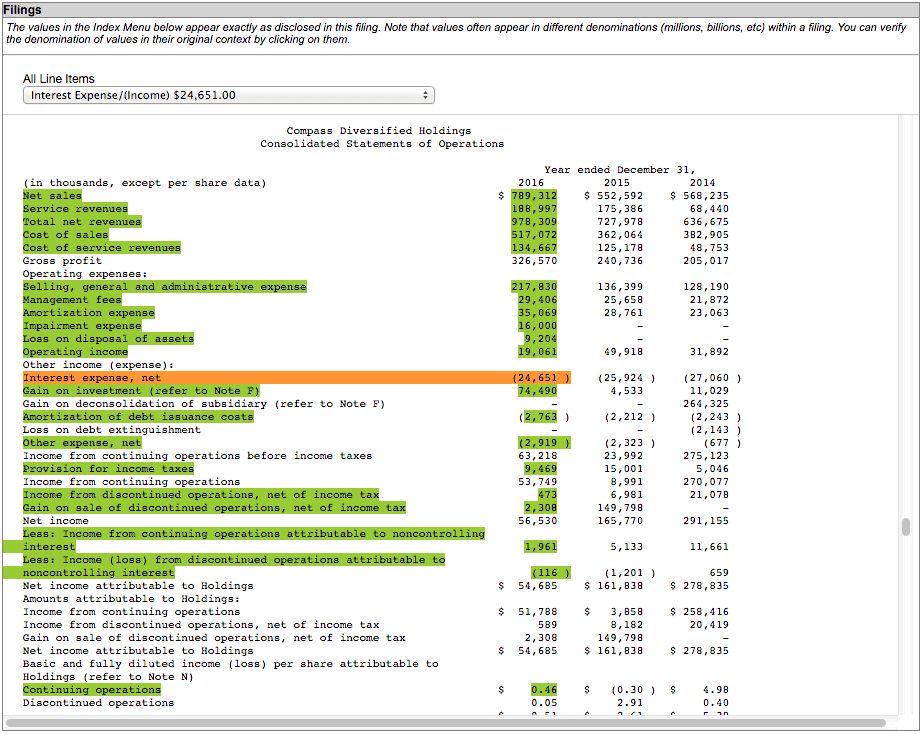
Task: Click the 2015 value 727,978
Action: point(620,222)
